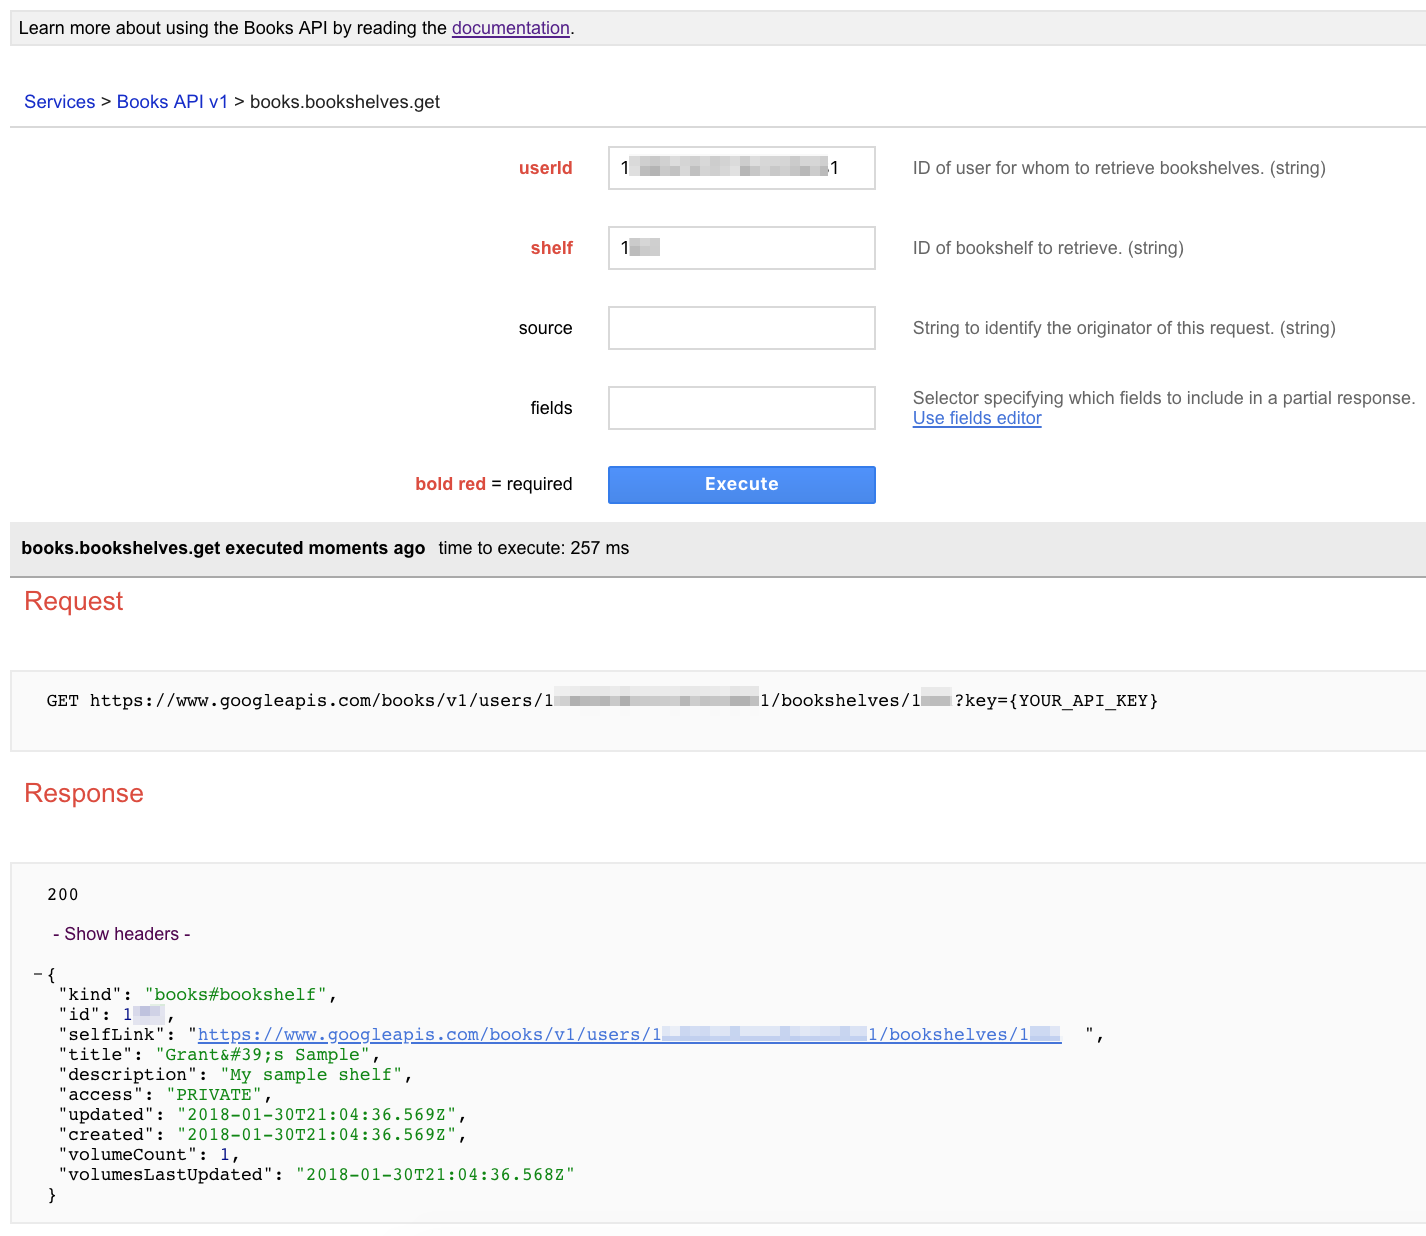This screenshot has height=1236, width=1426.
Task: Click the red shelf field label
Action: point(552,248)
